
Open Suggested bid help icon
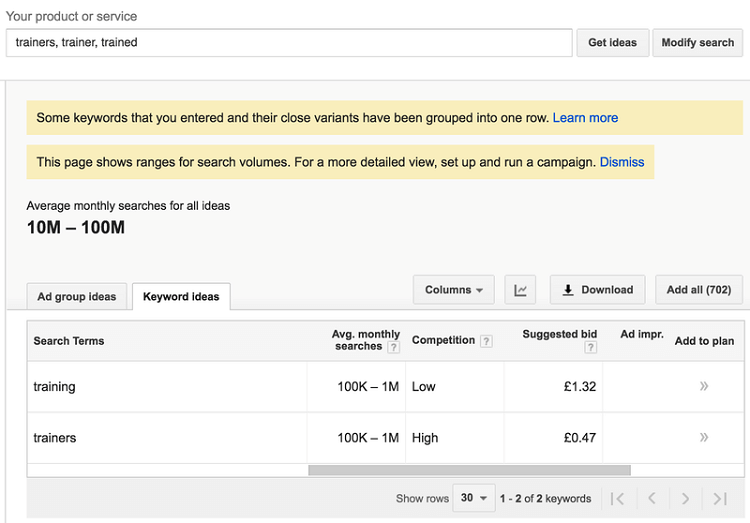coord(591,347)
